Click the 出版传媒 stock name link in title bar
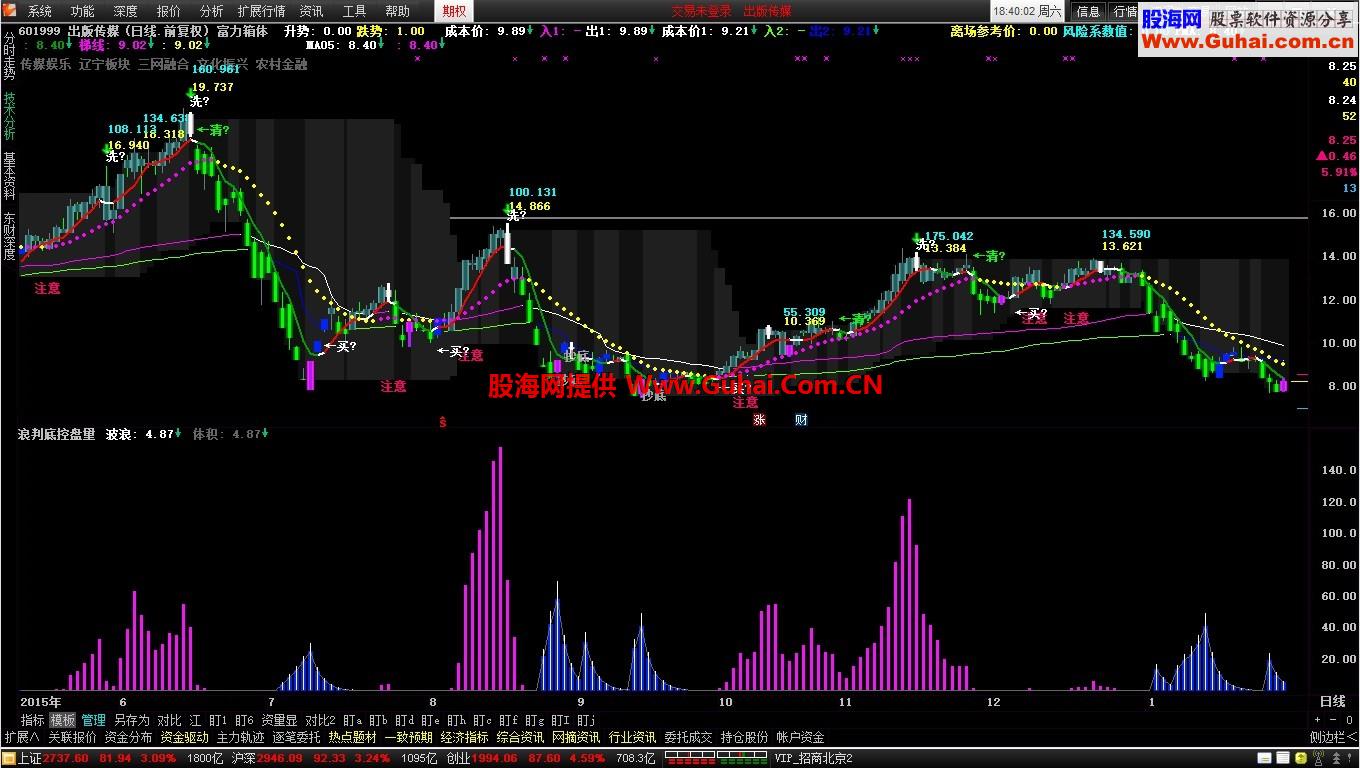Image resolution: width=1360 pixels, height=768 pixels. pyautogui.click(x=767, y=11)
